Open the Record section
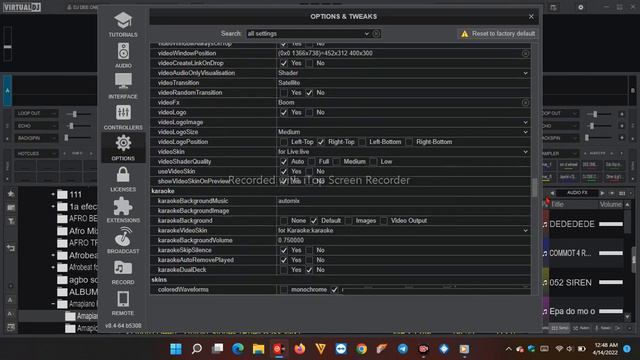Viewport: 640px width, 360px height. point(123,272)
